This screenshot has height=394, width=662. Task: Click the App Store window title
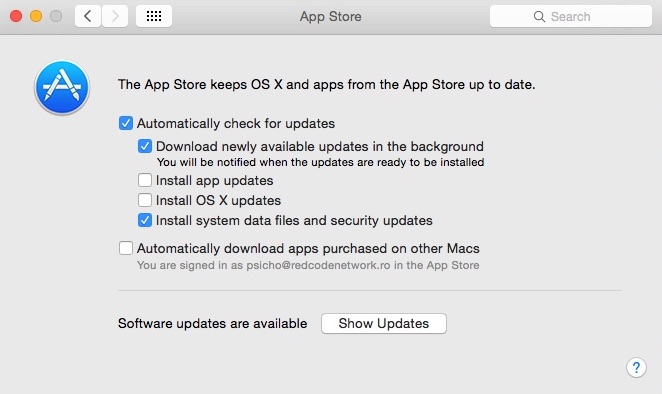(331, 16)
